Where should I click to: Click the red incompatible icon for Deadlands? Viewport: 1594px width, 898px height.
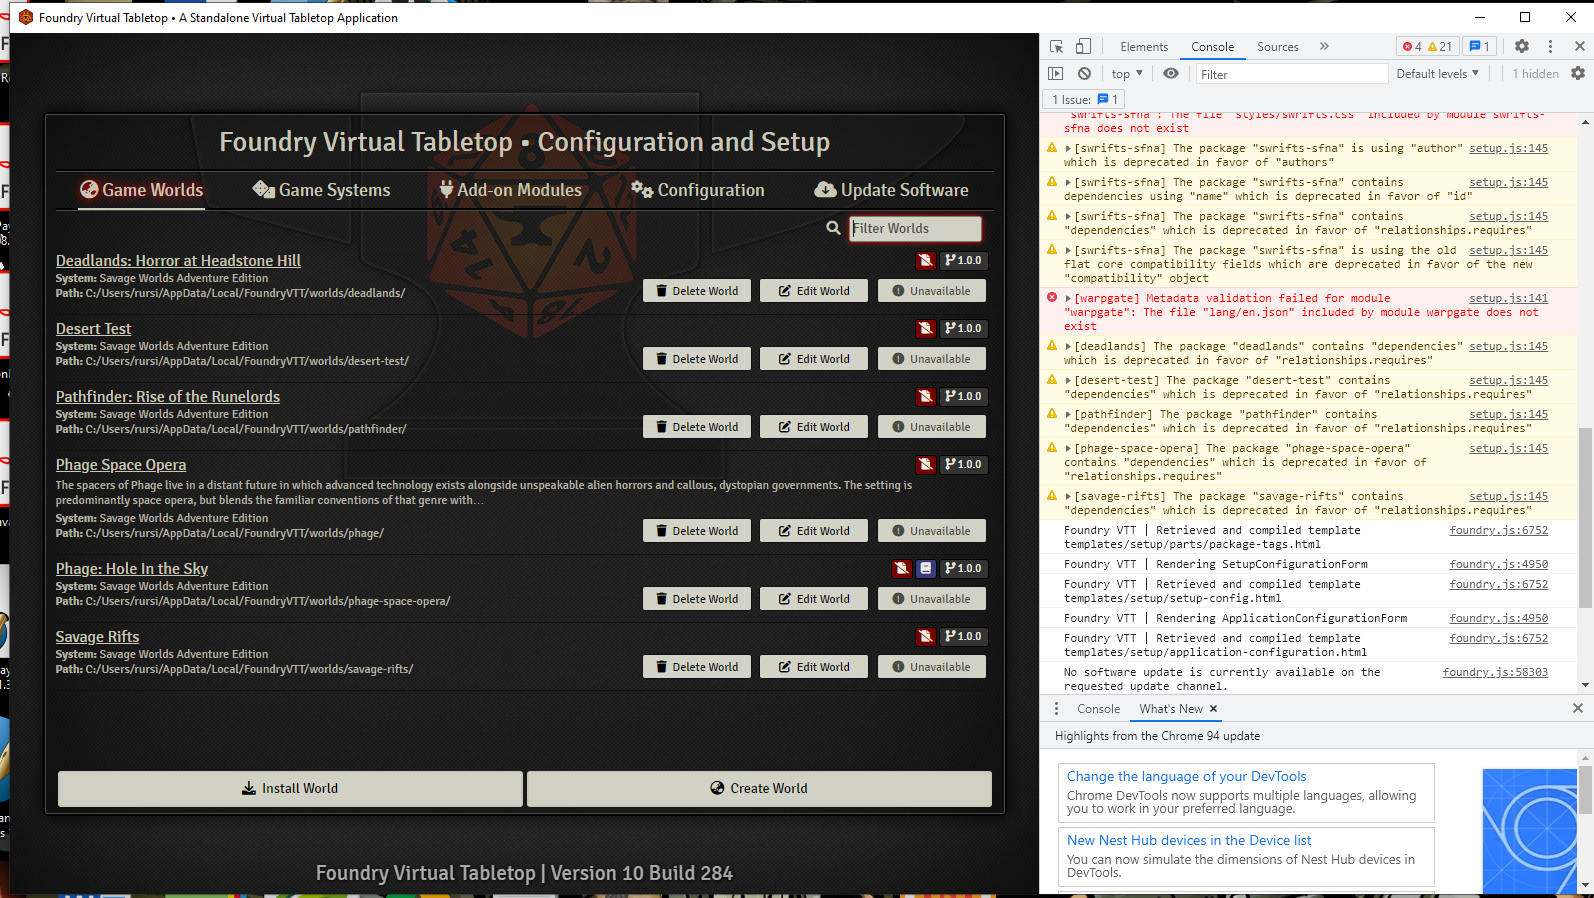click(x=926, y=260)
